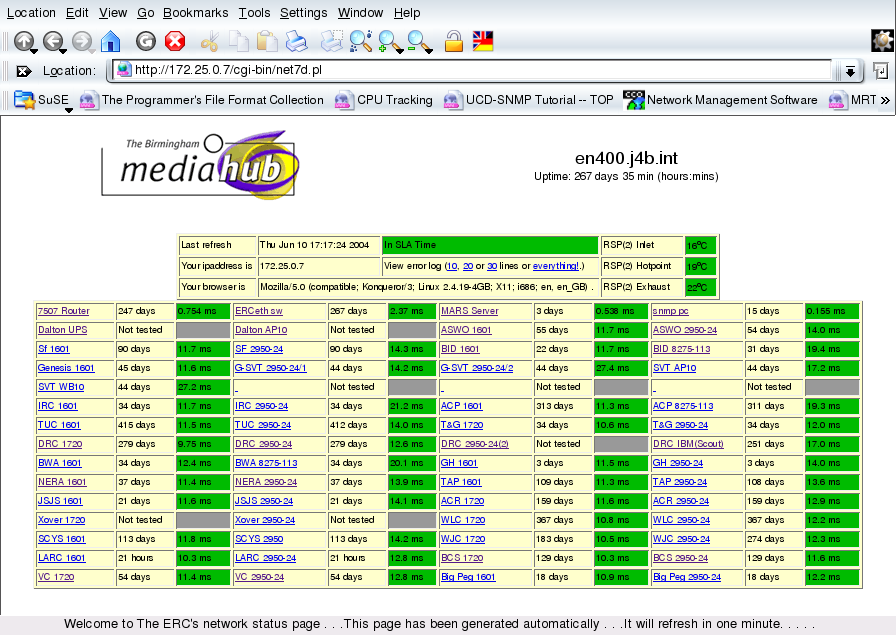Screen dimensions: 896x635
Task: Open The Programmer's File Format Collection bookmark
Action: tap(202, 100)
